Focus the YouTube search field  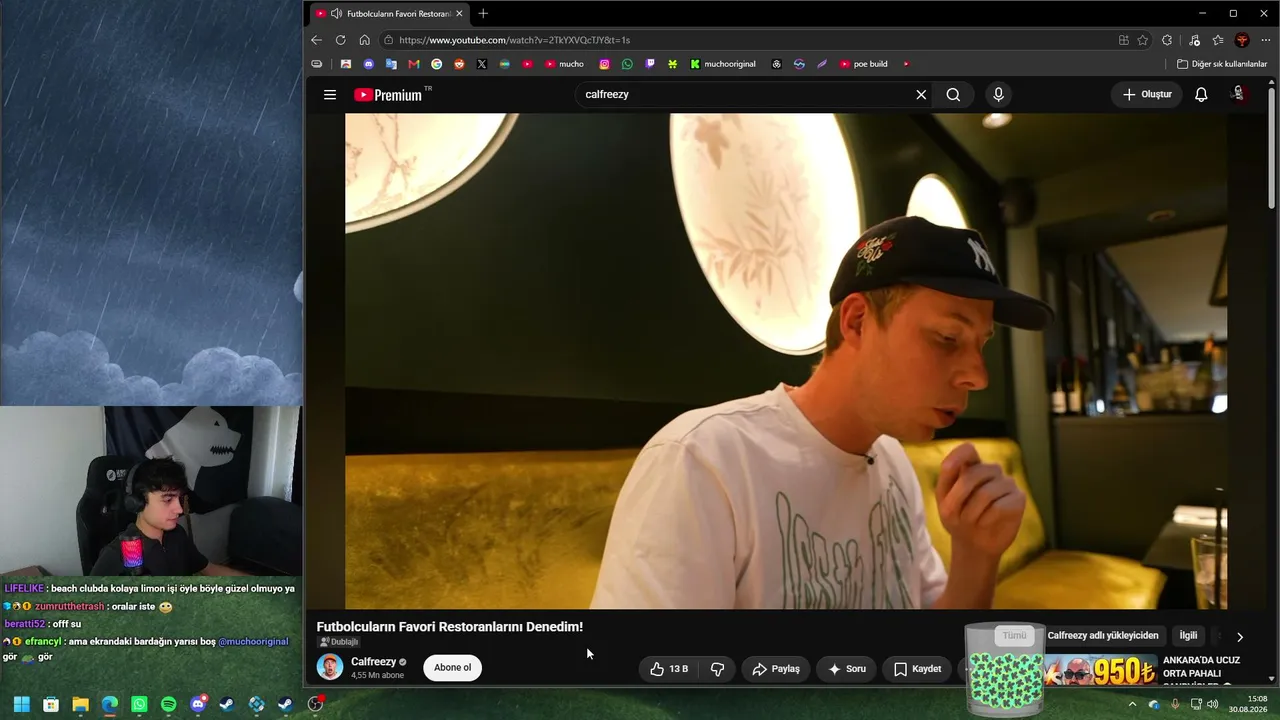(745, 95)
